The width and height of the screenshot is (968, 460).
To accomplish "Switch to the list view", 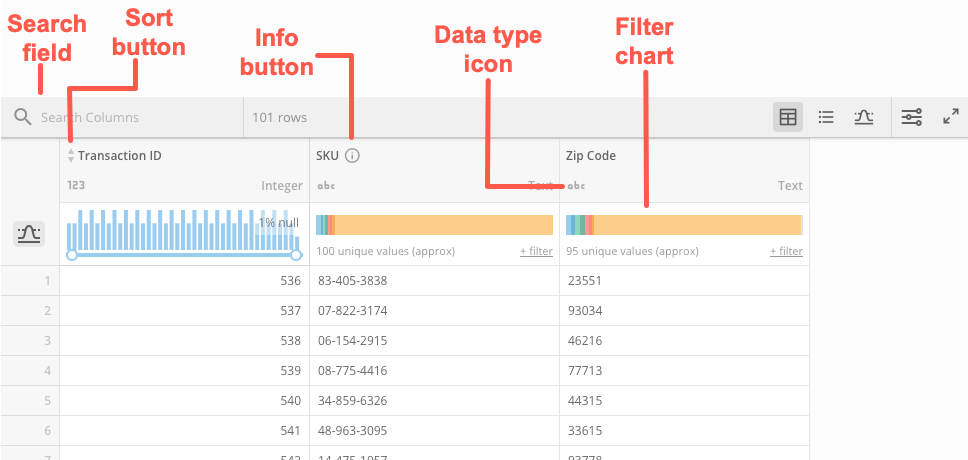I will [826, 117].
